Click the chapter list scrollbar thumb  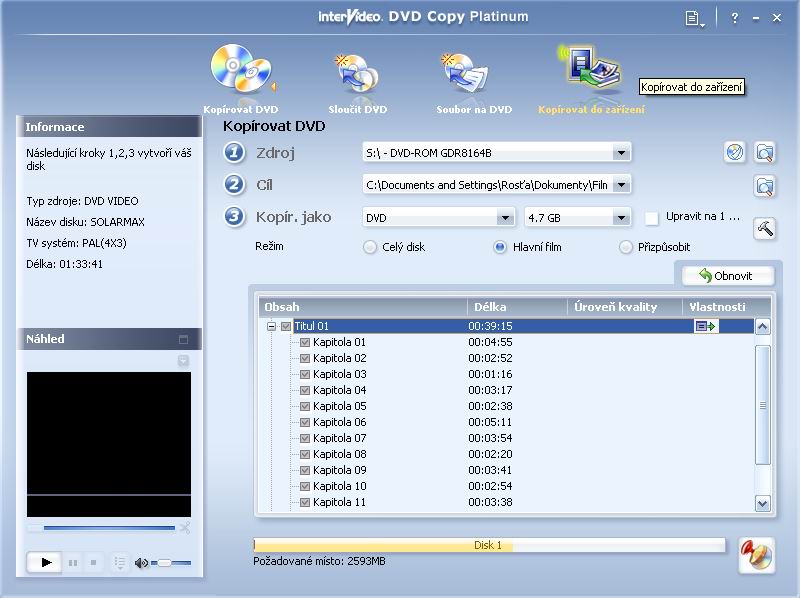point(762,405)
